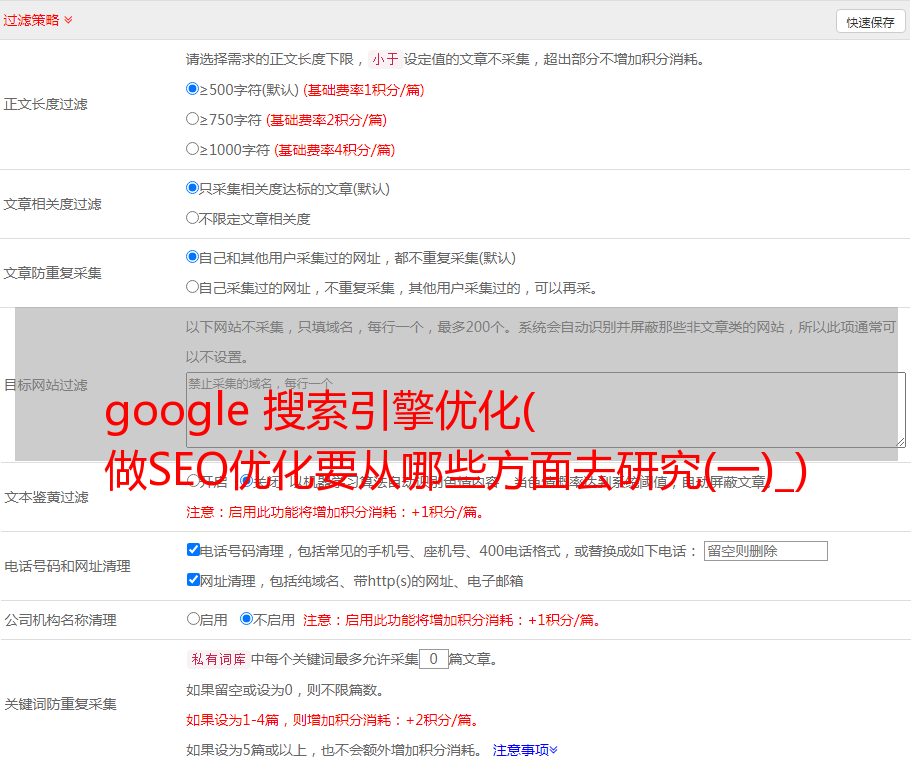
Task: Click the text-filter 注意：启用此功能 red note
Action: (336, 512)
